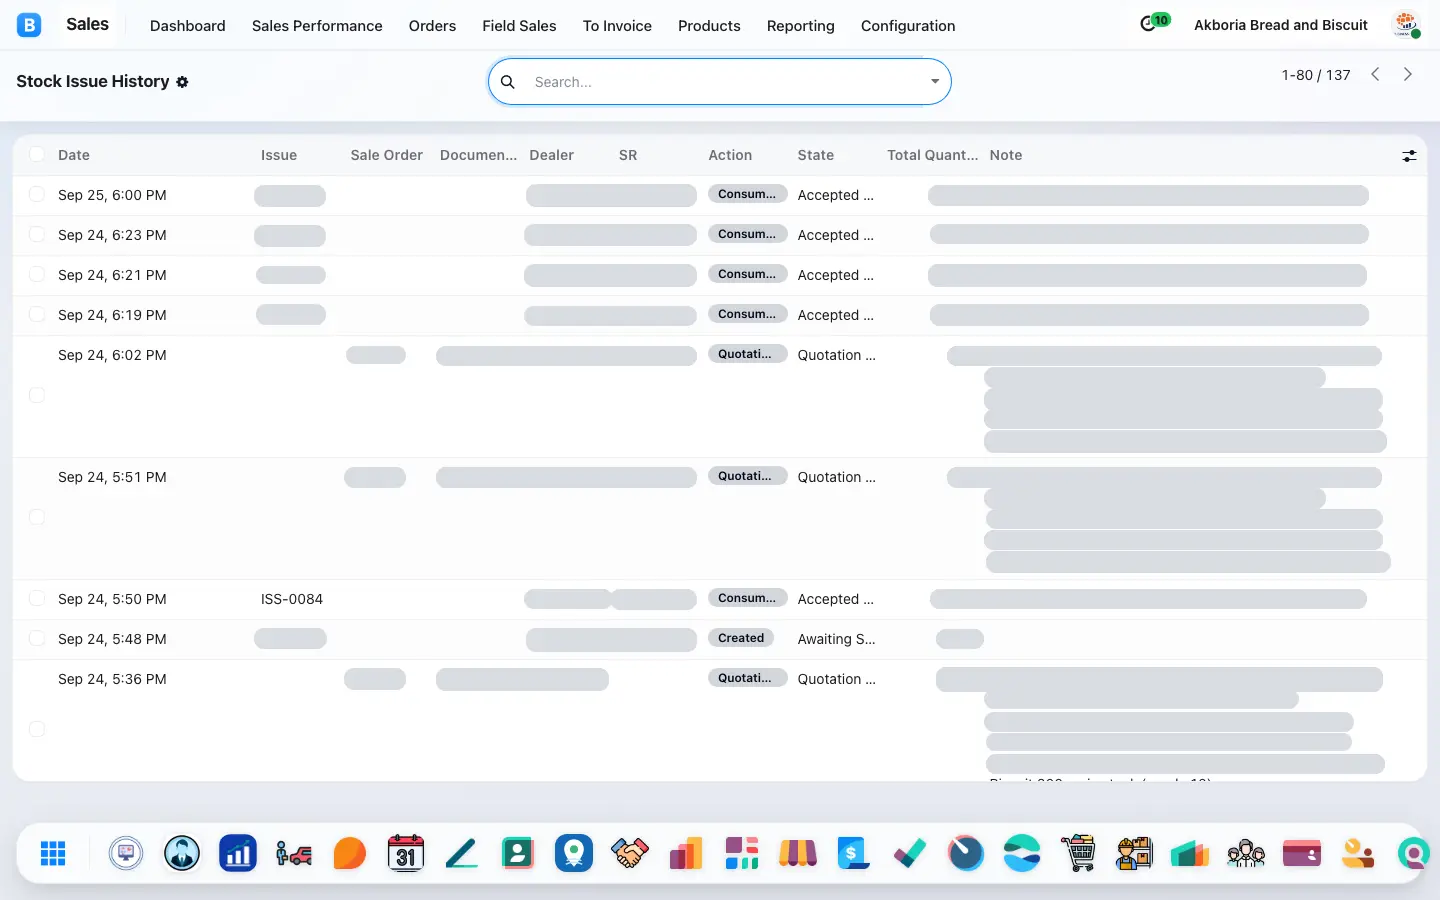Open the Sales Performance menu
Screen dimensions: 1440x900
(x=317, y=26)
